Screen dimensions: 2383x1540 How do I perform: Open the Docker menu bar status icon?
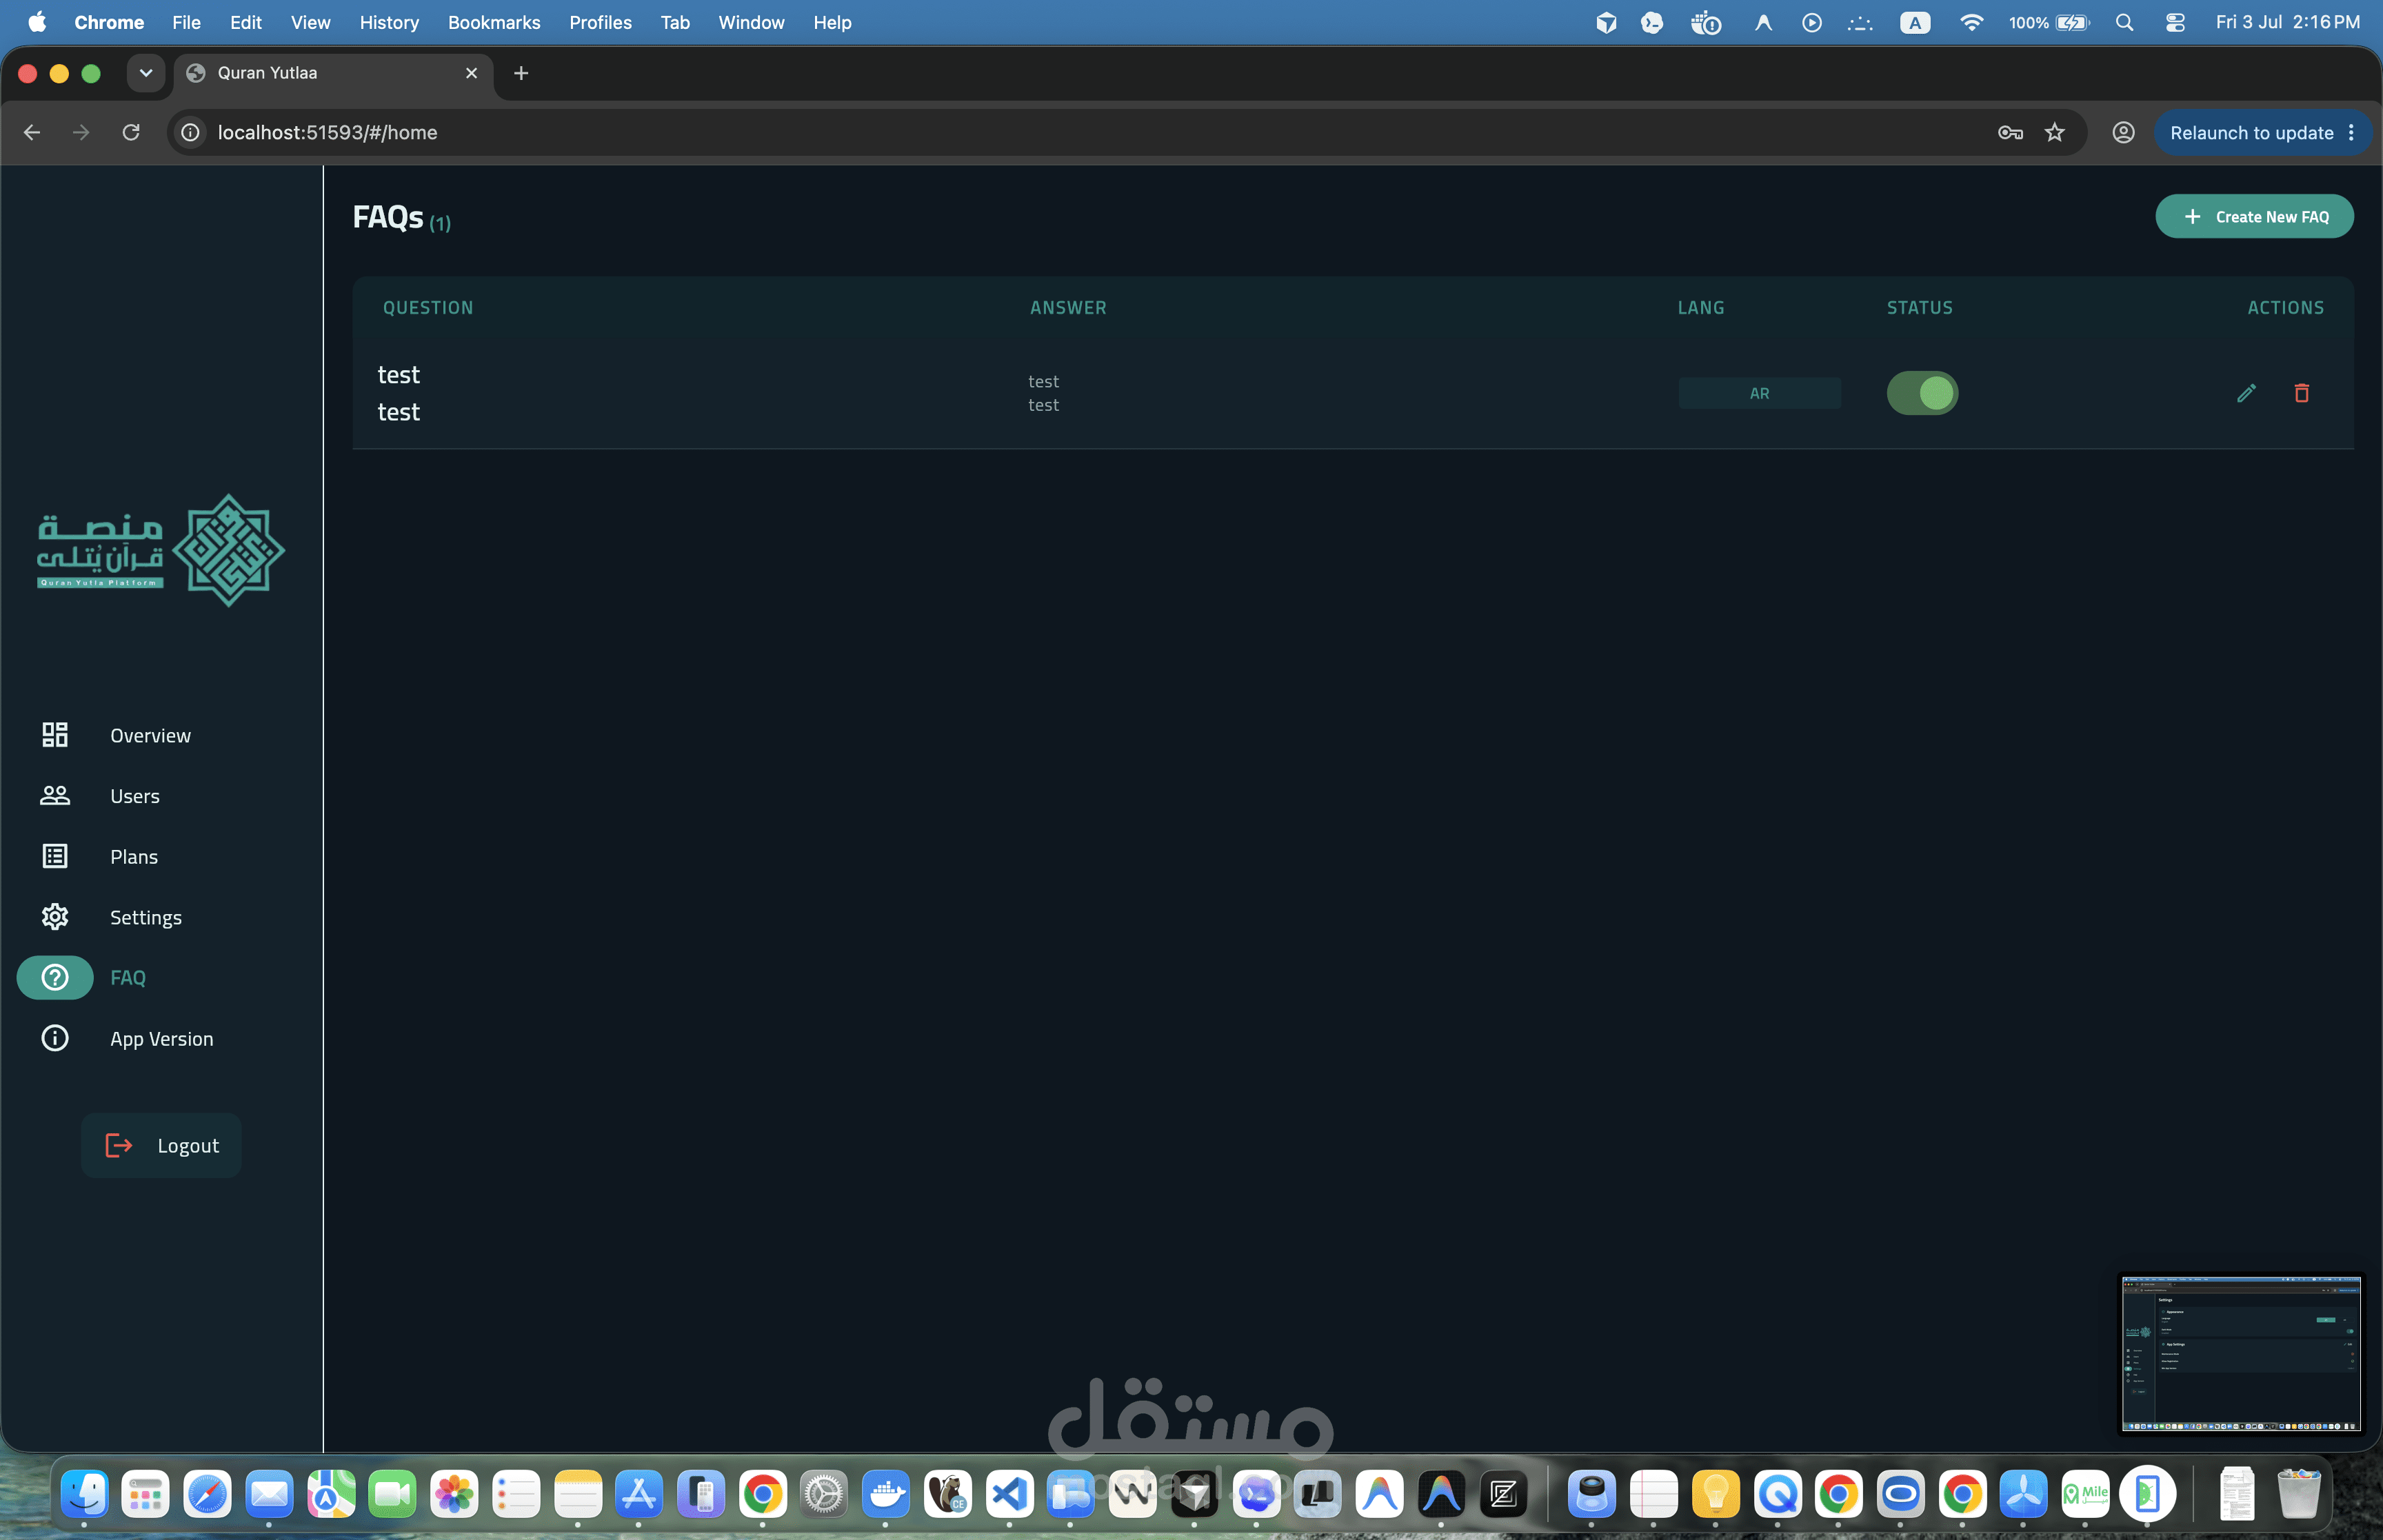(x=1705, y=22)
